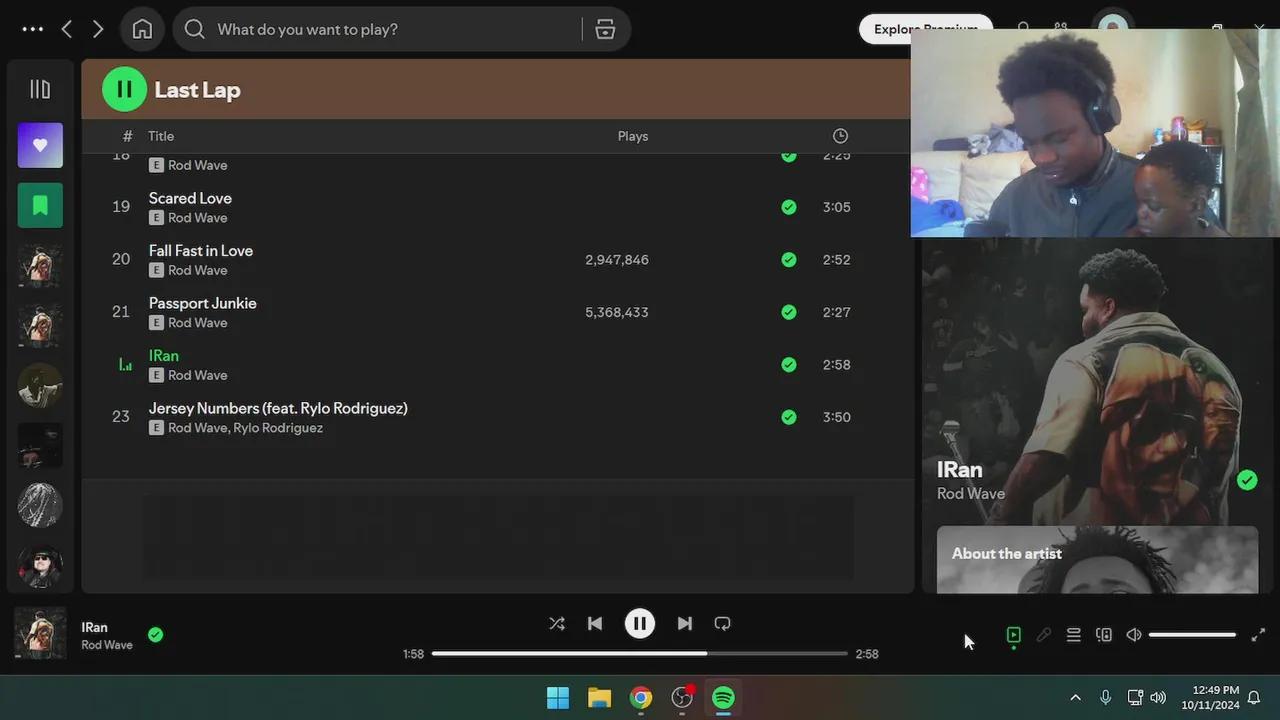Toggle repeat mode
The height and width of the screenshot is (720, 1280).
[722, 623]
